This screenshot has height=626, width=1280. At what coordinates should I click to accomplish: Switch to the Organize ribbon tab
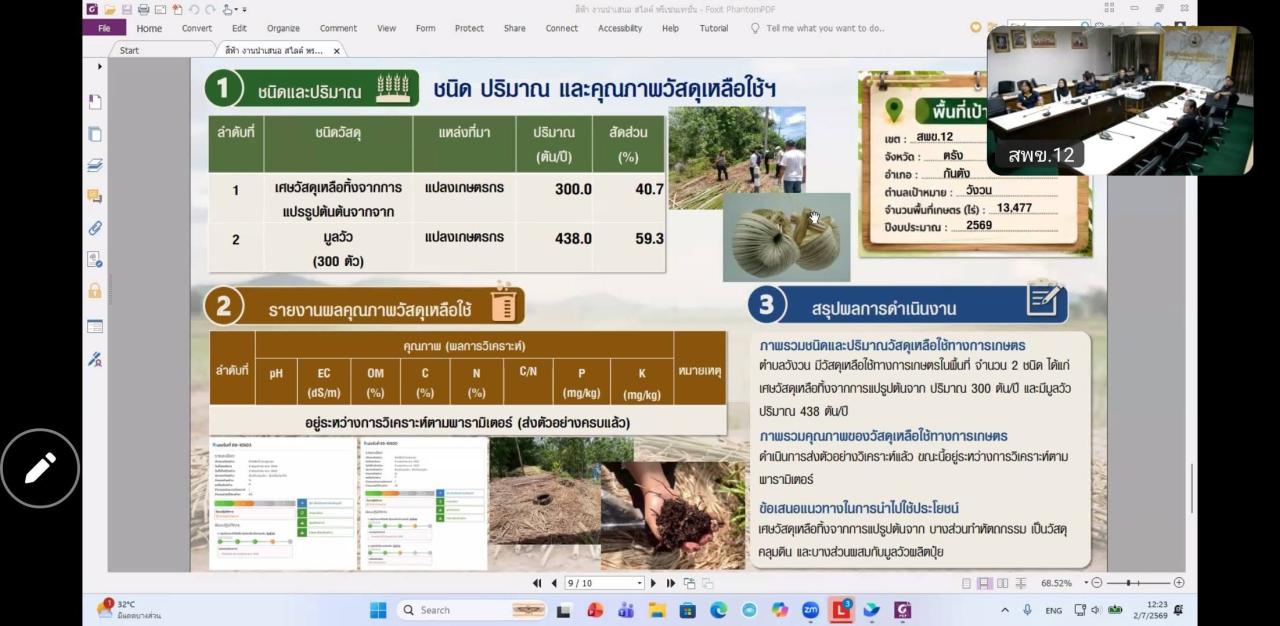283,28
